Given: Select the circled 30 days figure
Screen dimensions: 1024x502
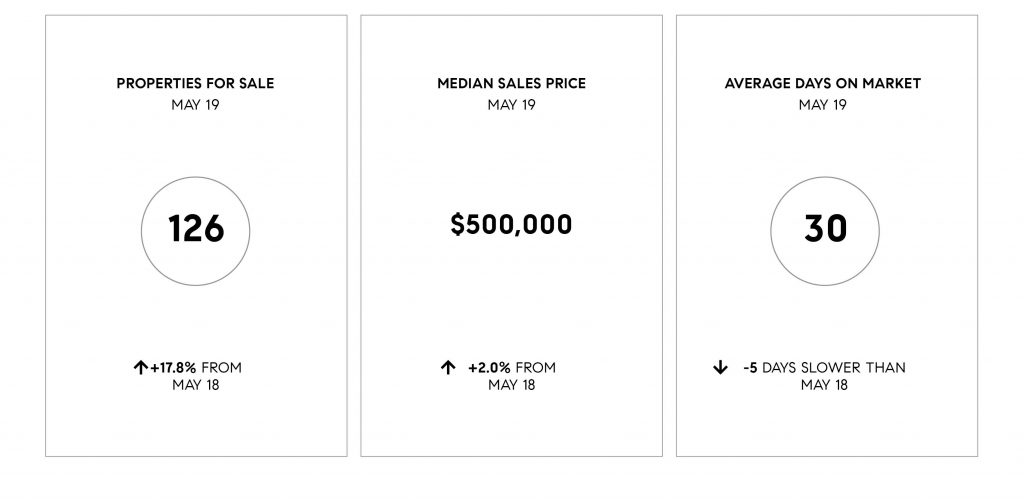Looking at the screenshot, I should [x=825, y=231].
